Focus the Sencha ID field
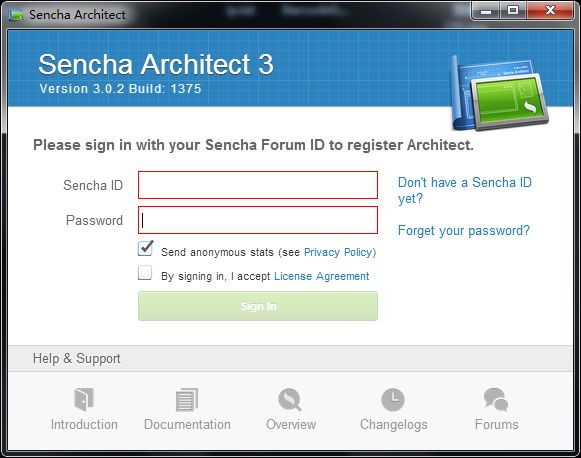 pos(258,185)
